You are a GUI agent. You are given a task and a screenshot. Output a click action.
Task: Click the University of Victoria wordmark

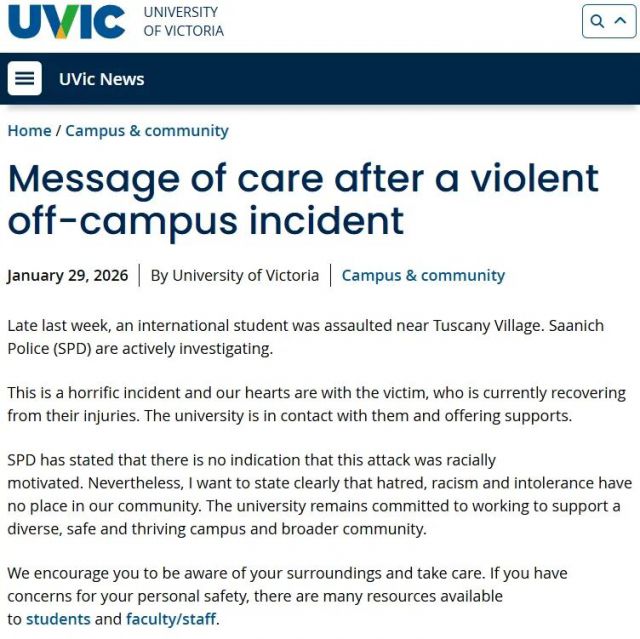pyautogui.click(x=184, y=21)
